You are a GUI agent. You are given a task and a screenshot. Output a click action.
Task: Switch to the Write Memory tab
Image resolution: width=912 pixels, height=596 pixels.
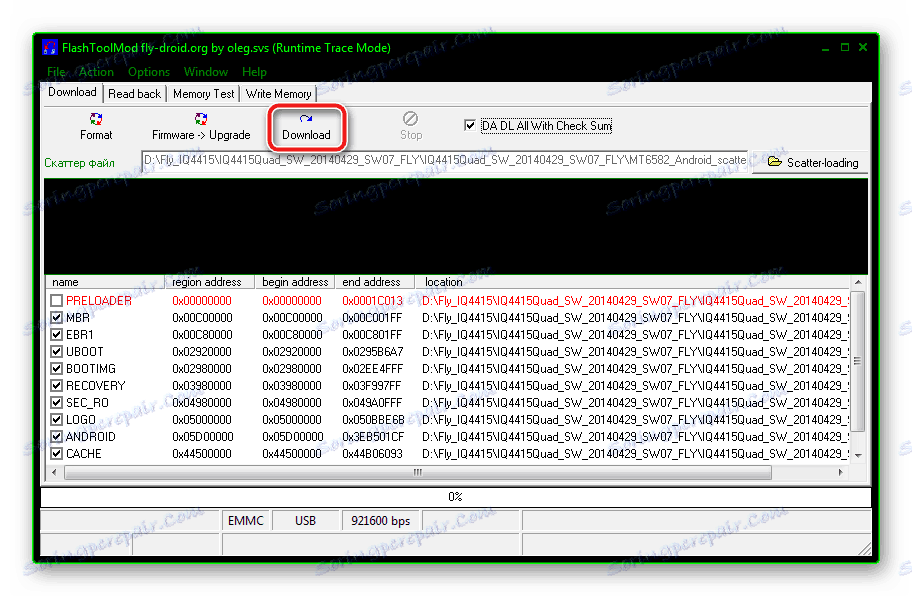pyautogui.click(x=277, y=93)
